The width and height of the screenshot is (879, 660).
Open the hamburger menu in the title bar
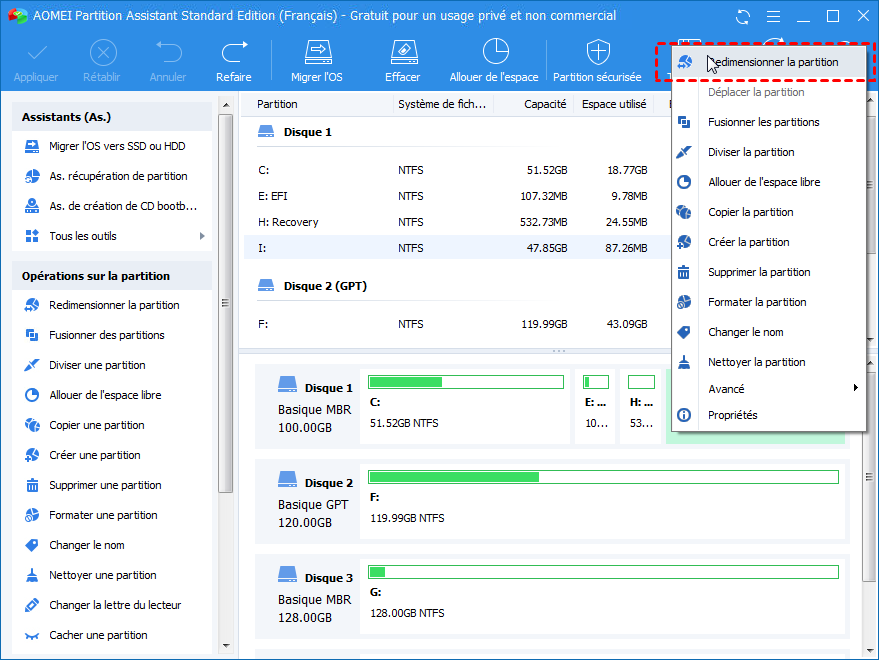[773, 17]
